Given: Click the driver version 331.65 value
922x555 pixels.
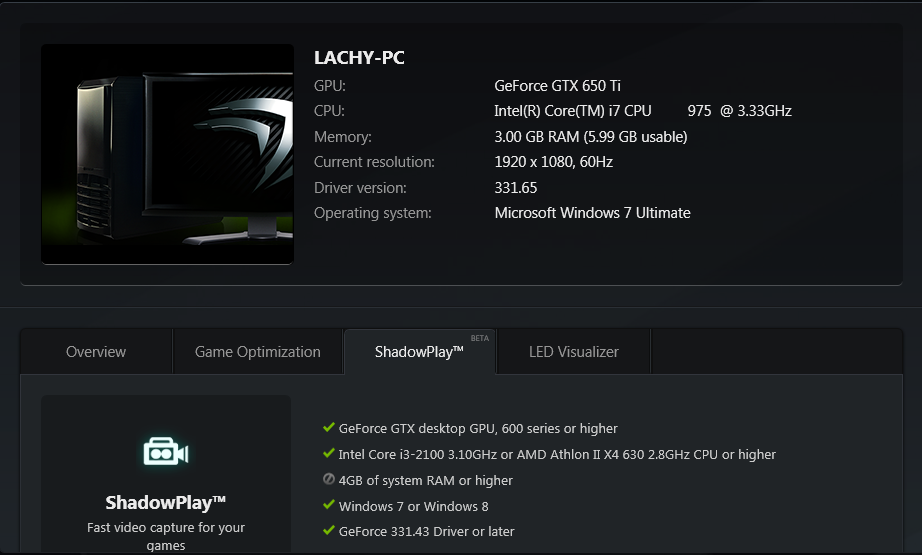Looking at the screenshot, I should click(x=516, y=188).
